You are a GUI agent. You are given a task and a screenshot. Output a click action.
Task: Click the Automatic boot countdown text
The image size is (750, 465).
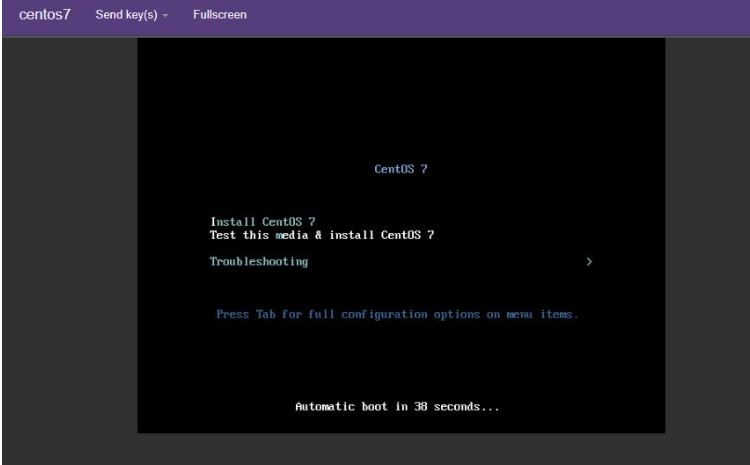pyautogui.click(x=397, y=407)
